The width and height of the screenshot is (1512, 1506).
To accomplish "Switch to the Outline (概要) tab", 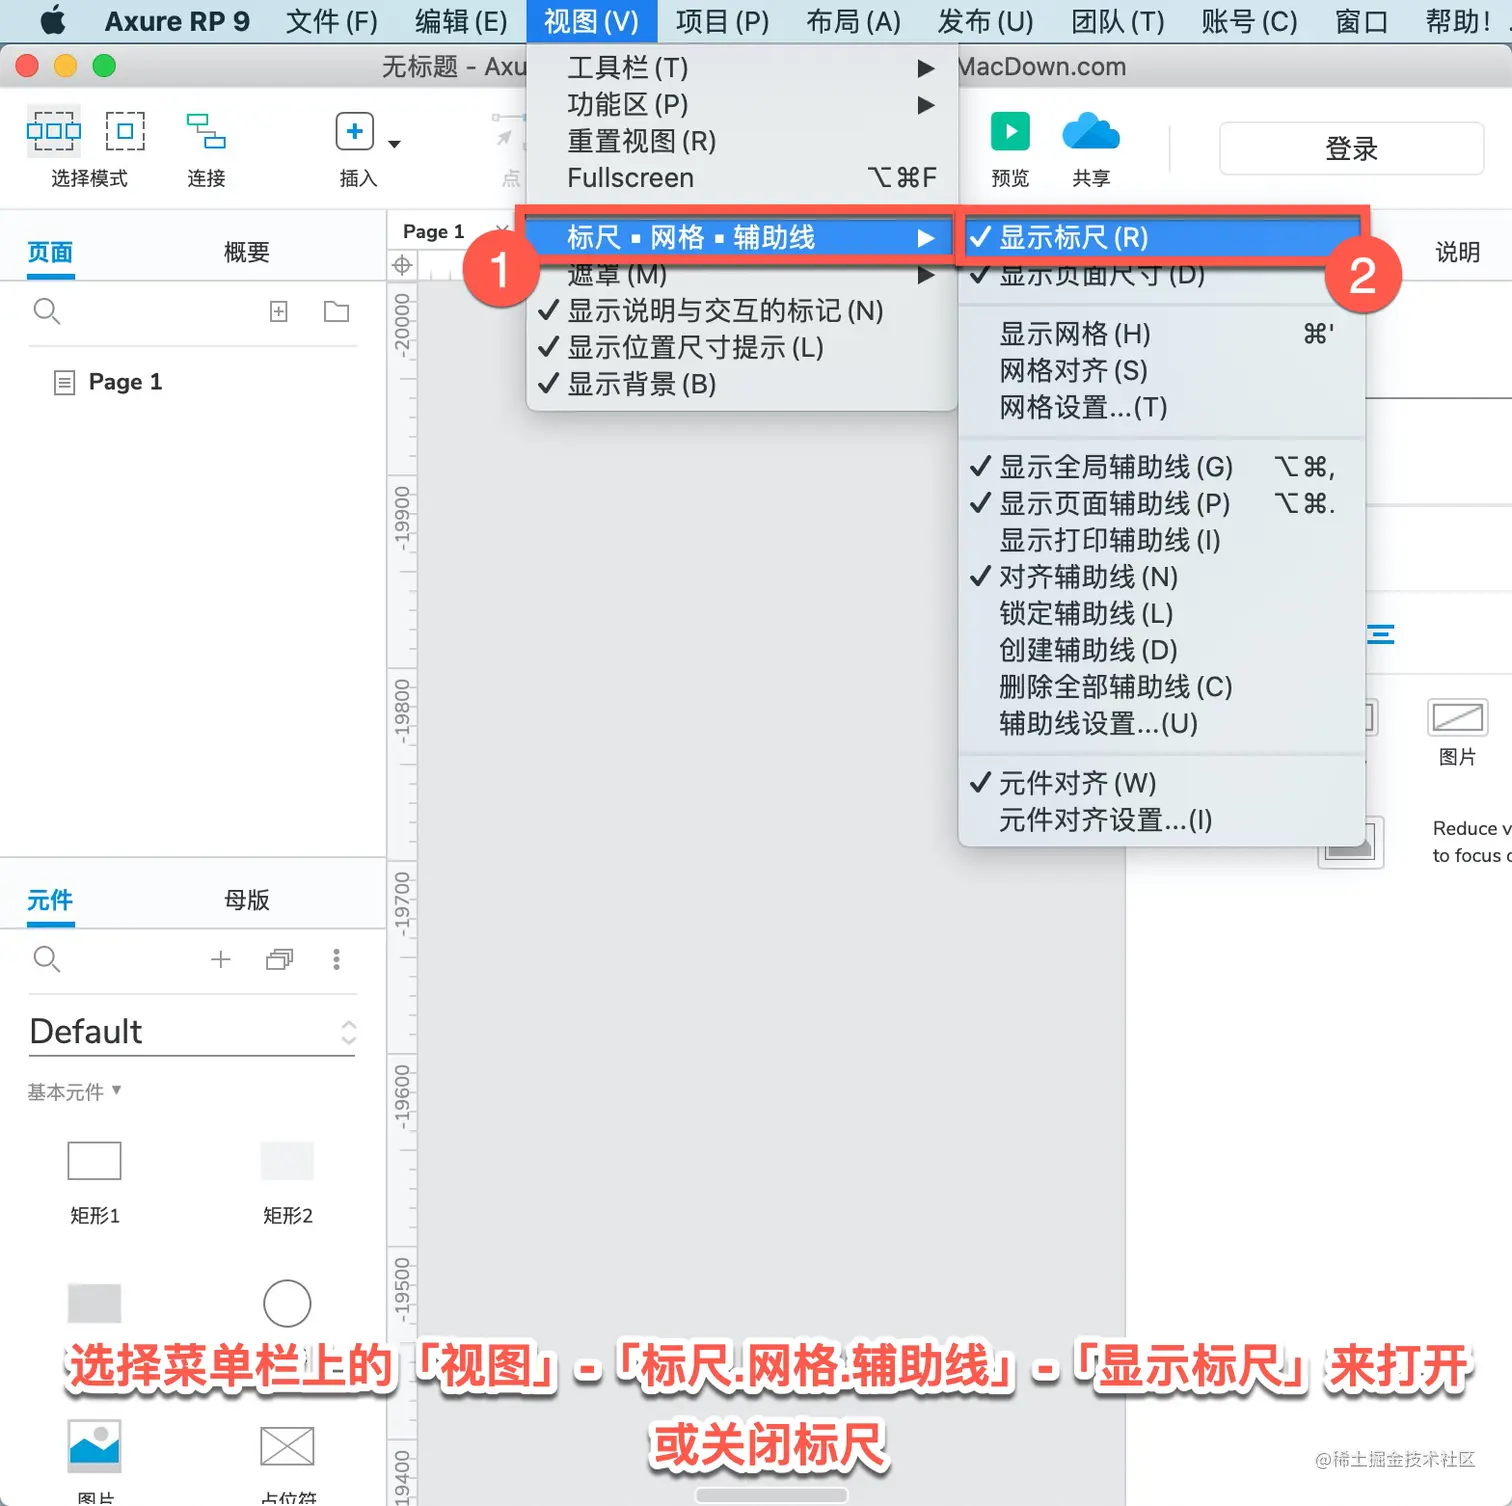I will point(247,252).
